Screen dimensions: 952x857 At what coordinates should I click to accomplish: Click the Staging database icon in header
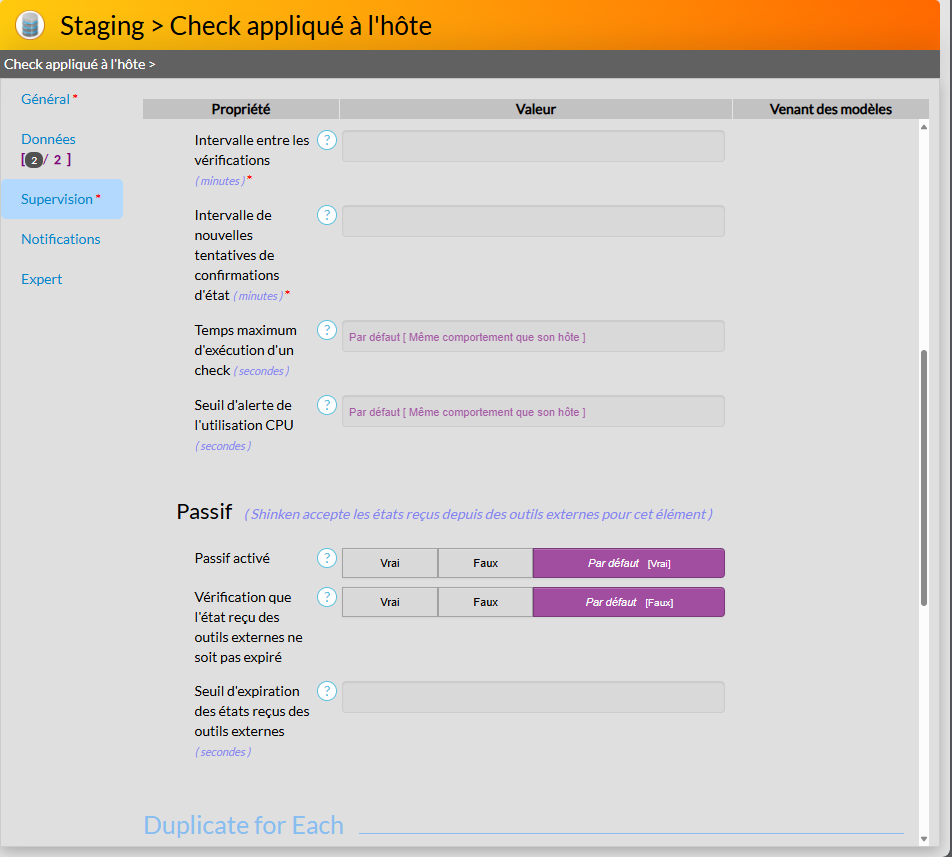30,25
